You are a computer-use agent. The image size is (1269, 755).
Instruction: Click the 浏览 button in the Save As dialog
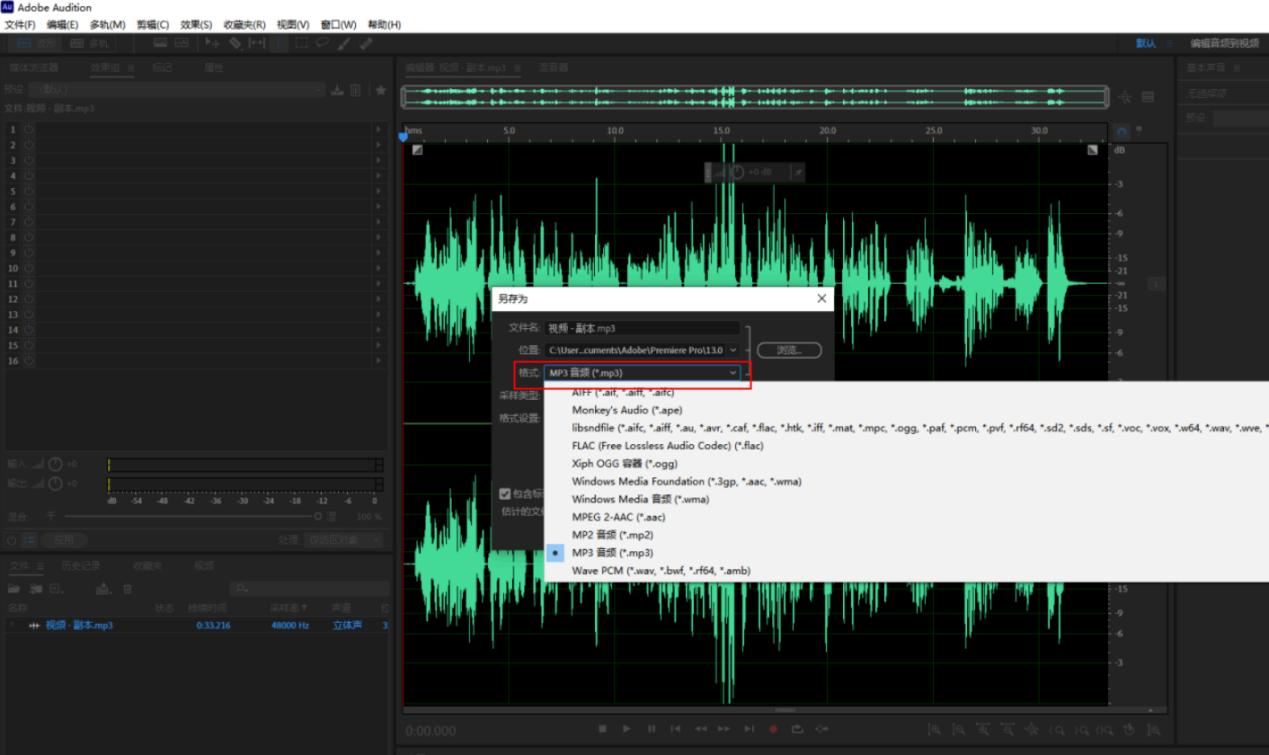click(790, 350)
